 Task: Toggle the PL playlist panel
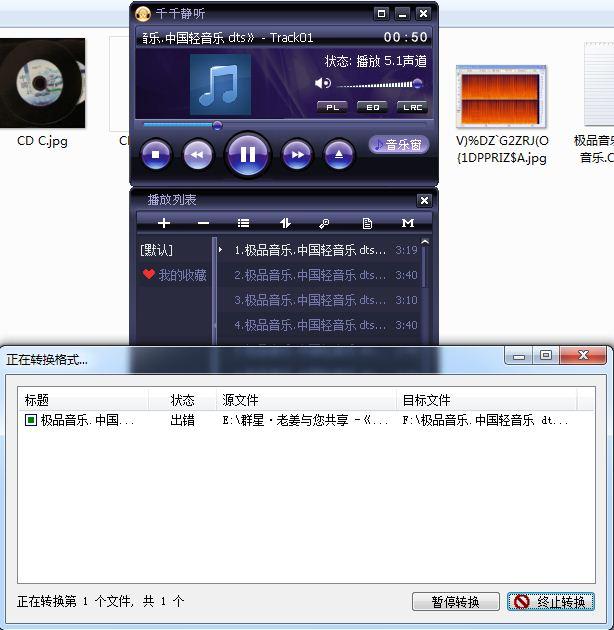pyautogui.click(x=332, y=107)
